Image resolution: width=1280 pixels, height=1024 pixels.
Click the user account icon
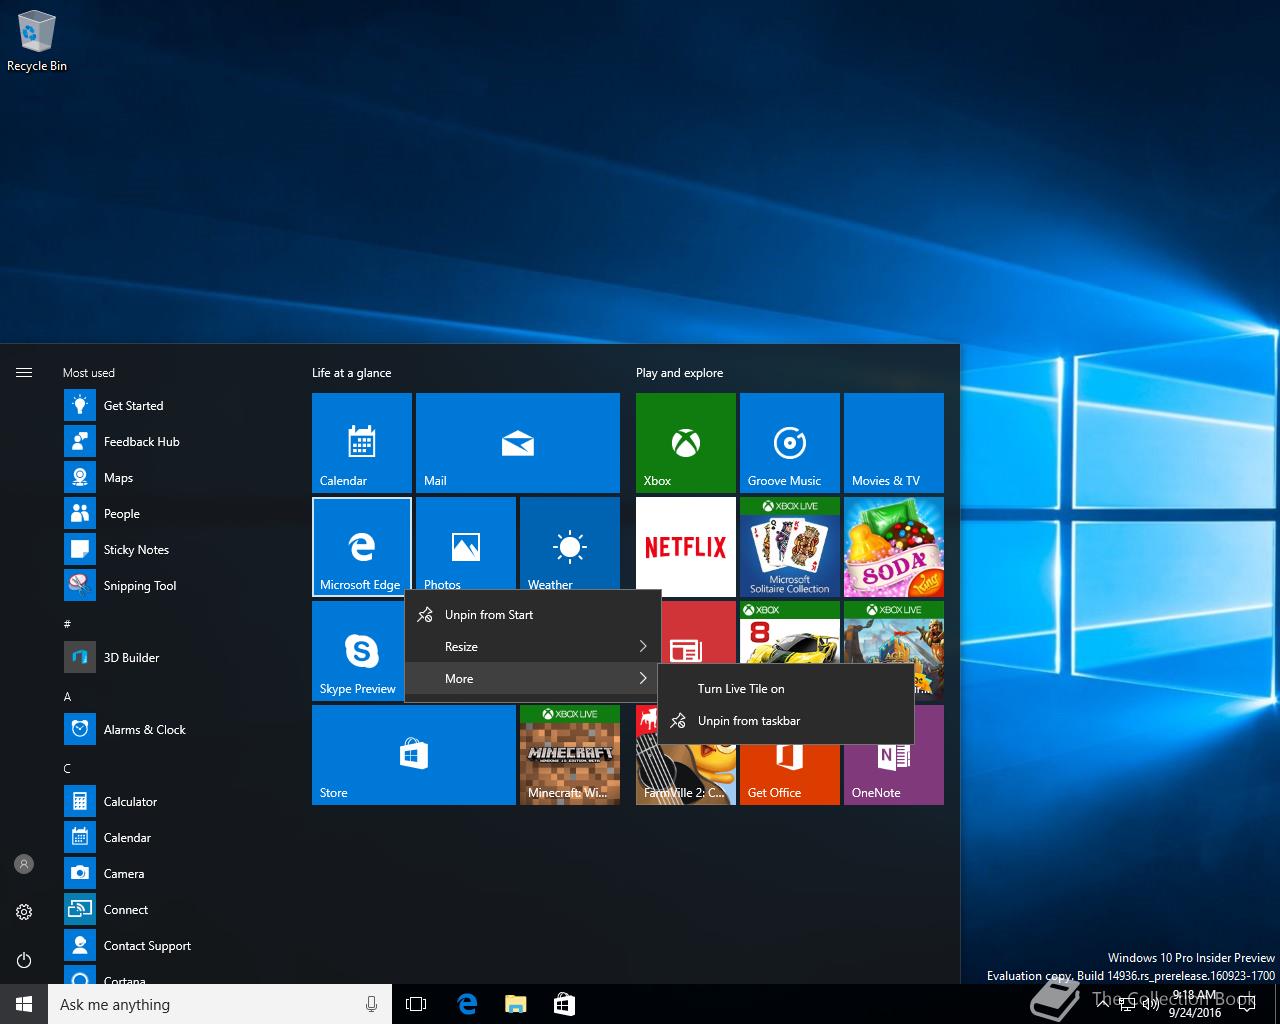pos(24,864)
